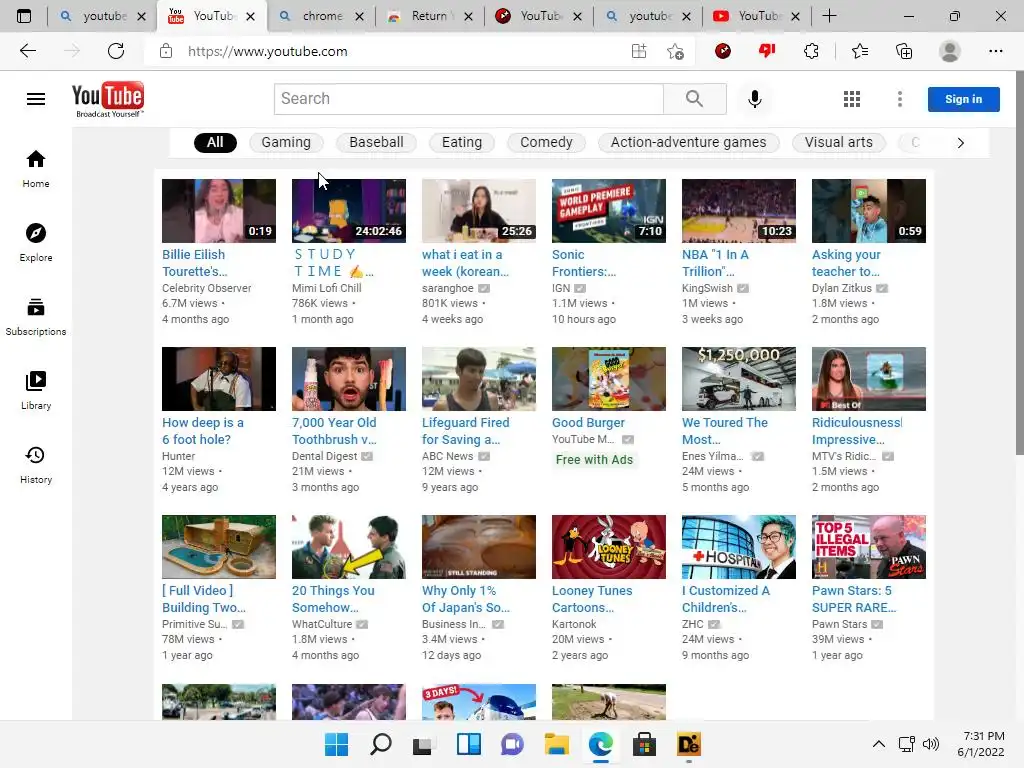Image resolution: width=1024 pixels, height=768 pixels.
Task: Open the Collections icon in the toolbar
Action: (904, 51)
